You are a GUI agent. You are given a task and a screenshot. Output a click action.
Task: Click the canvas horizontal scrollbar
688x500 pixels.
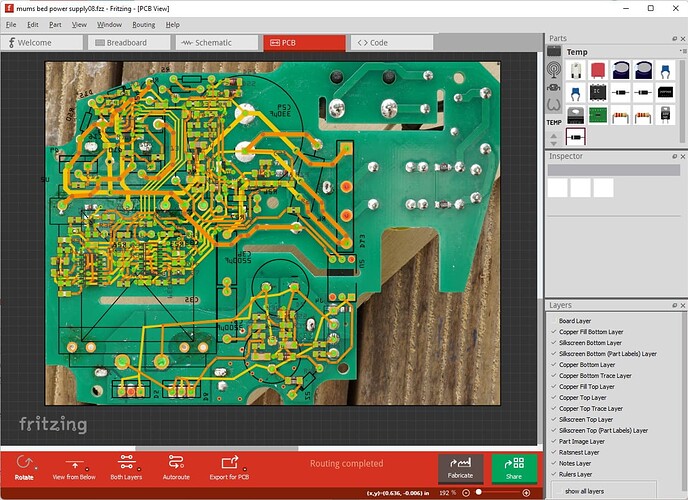(217, 448)
